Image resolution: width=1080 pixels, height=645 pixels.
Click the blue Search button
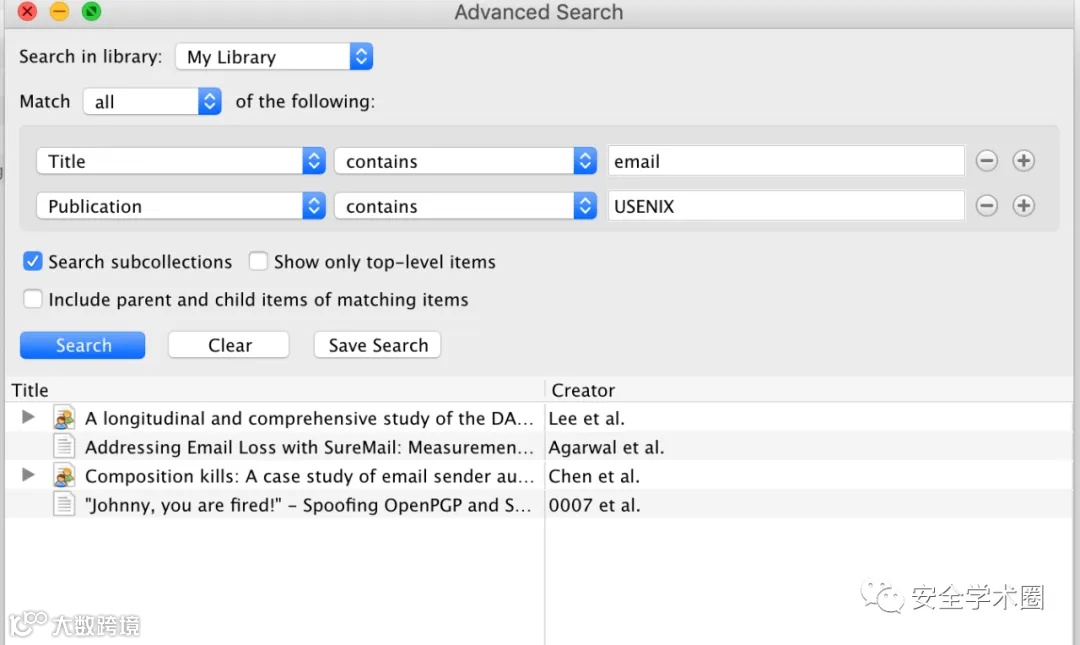[x=83, y=345]
